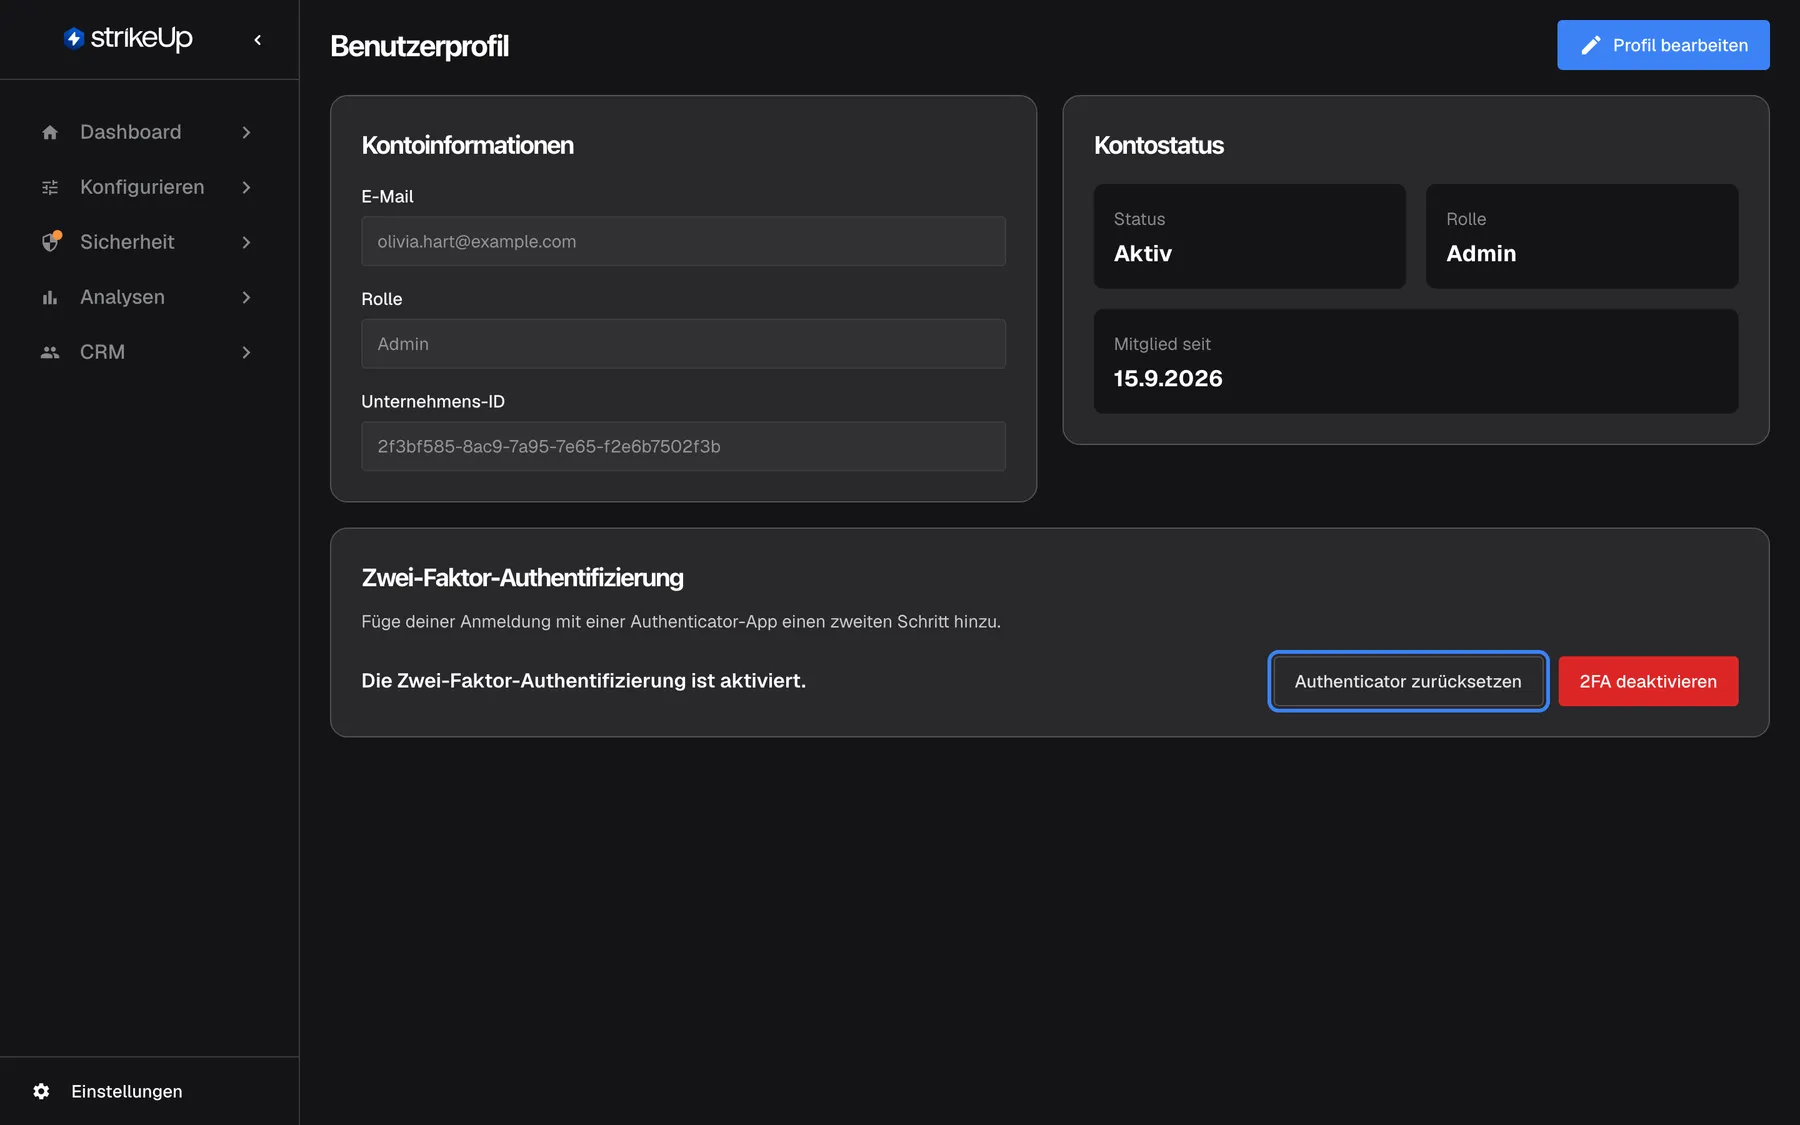Open the Konfigurieren menu item
Image resolution: width=1800 pixels, height=1125 pixels.
pos(148,187)
